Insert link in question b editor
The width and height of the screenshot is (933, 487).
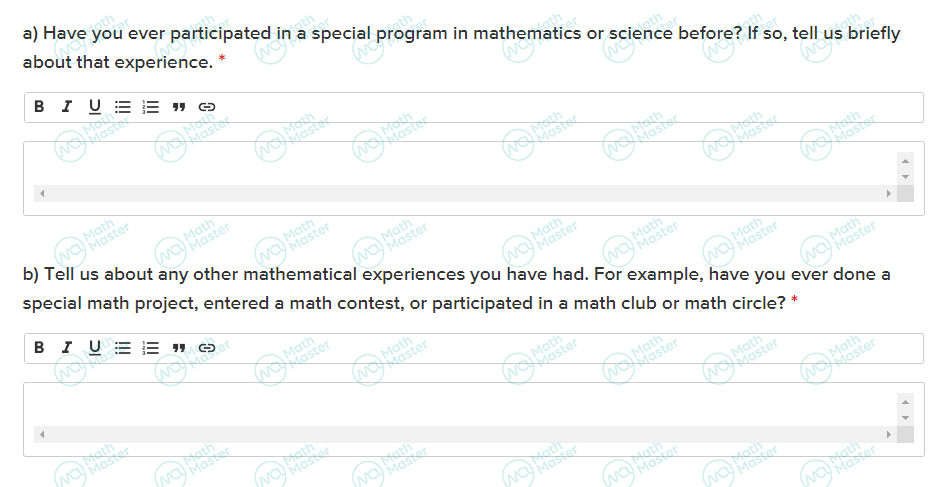point(206,348)
